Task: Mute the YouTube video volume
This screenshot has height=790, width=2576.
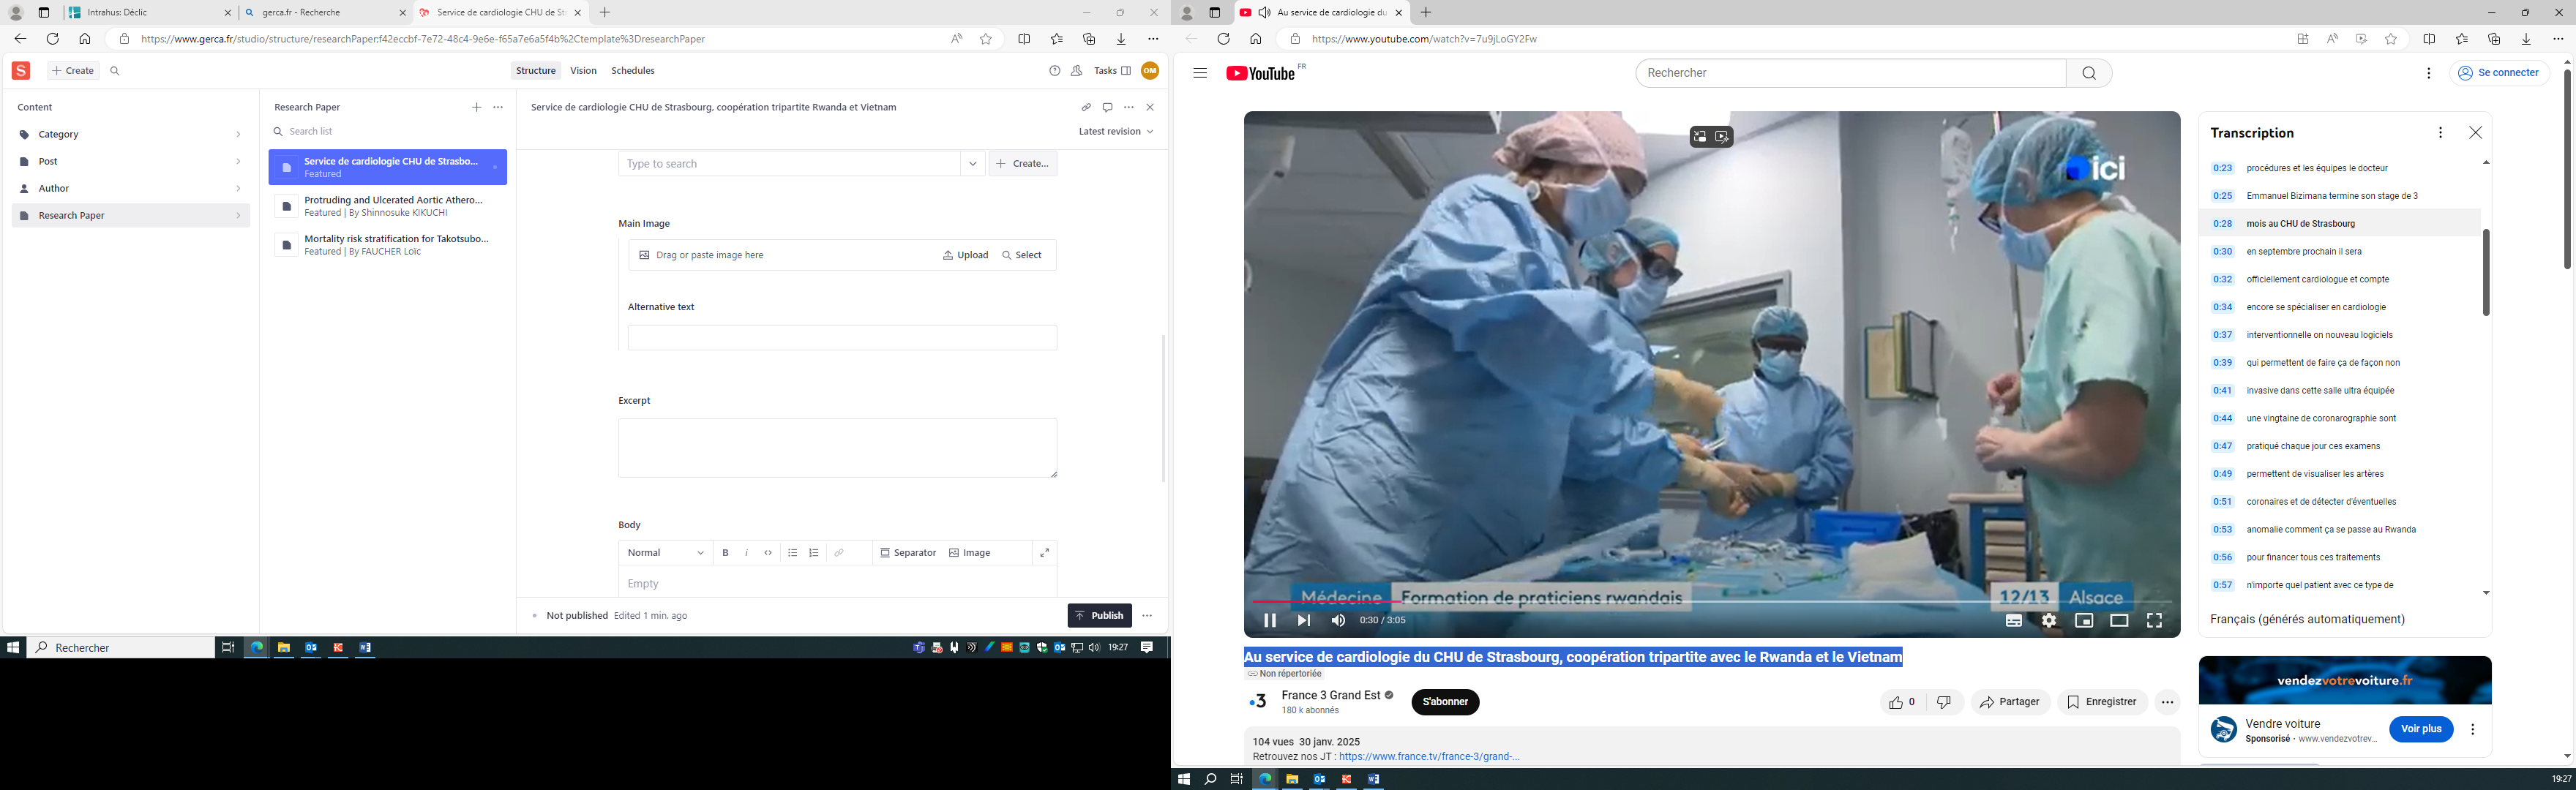Action: coord(1338,621)
